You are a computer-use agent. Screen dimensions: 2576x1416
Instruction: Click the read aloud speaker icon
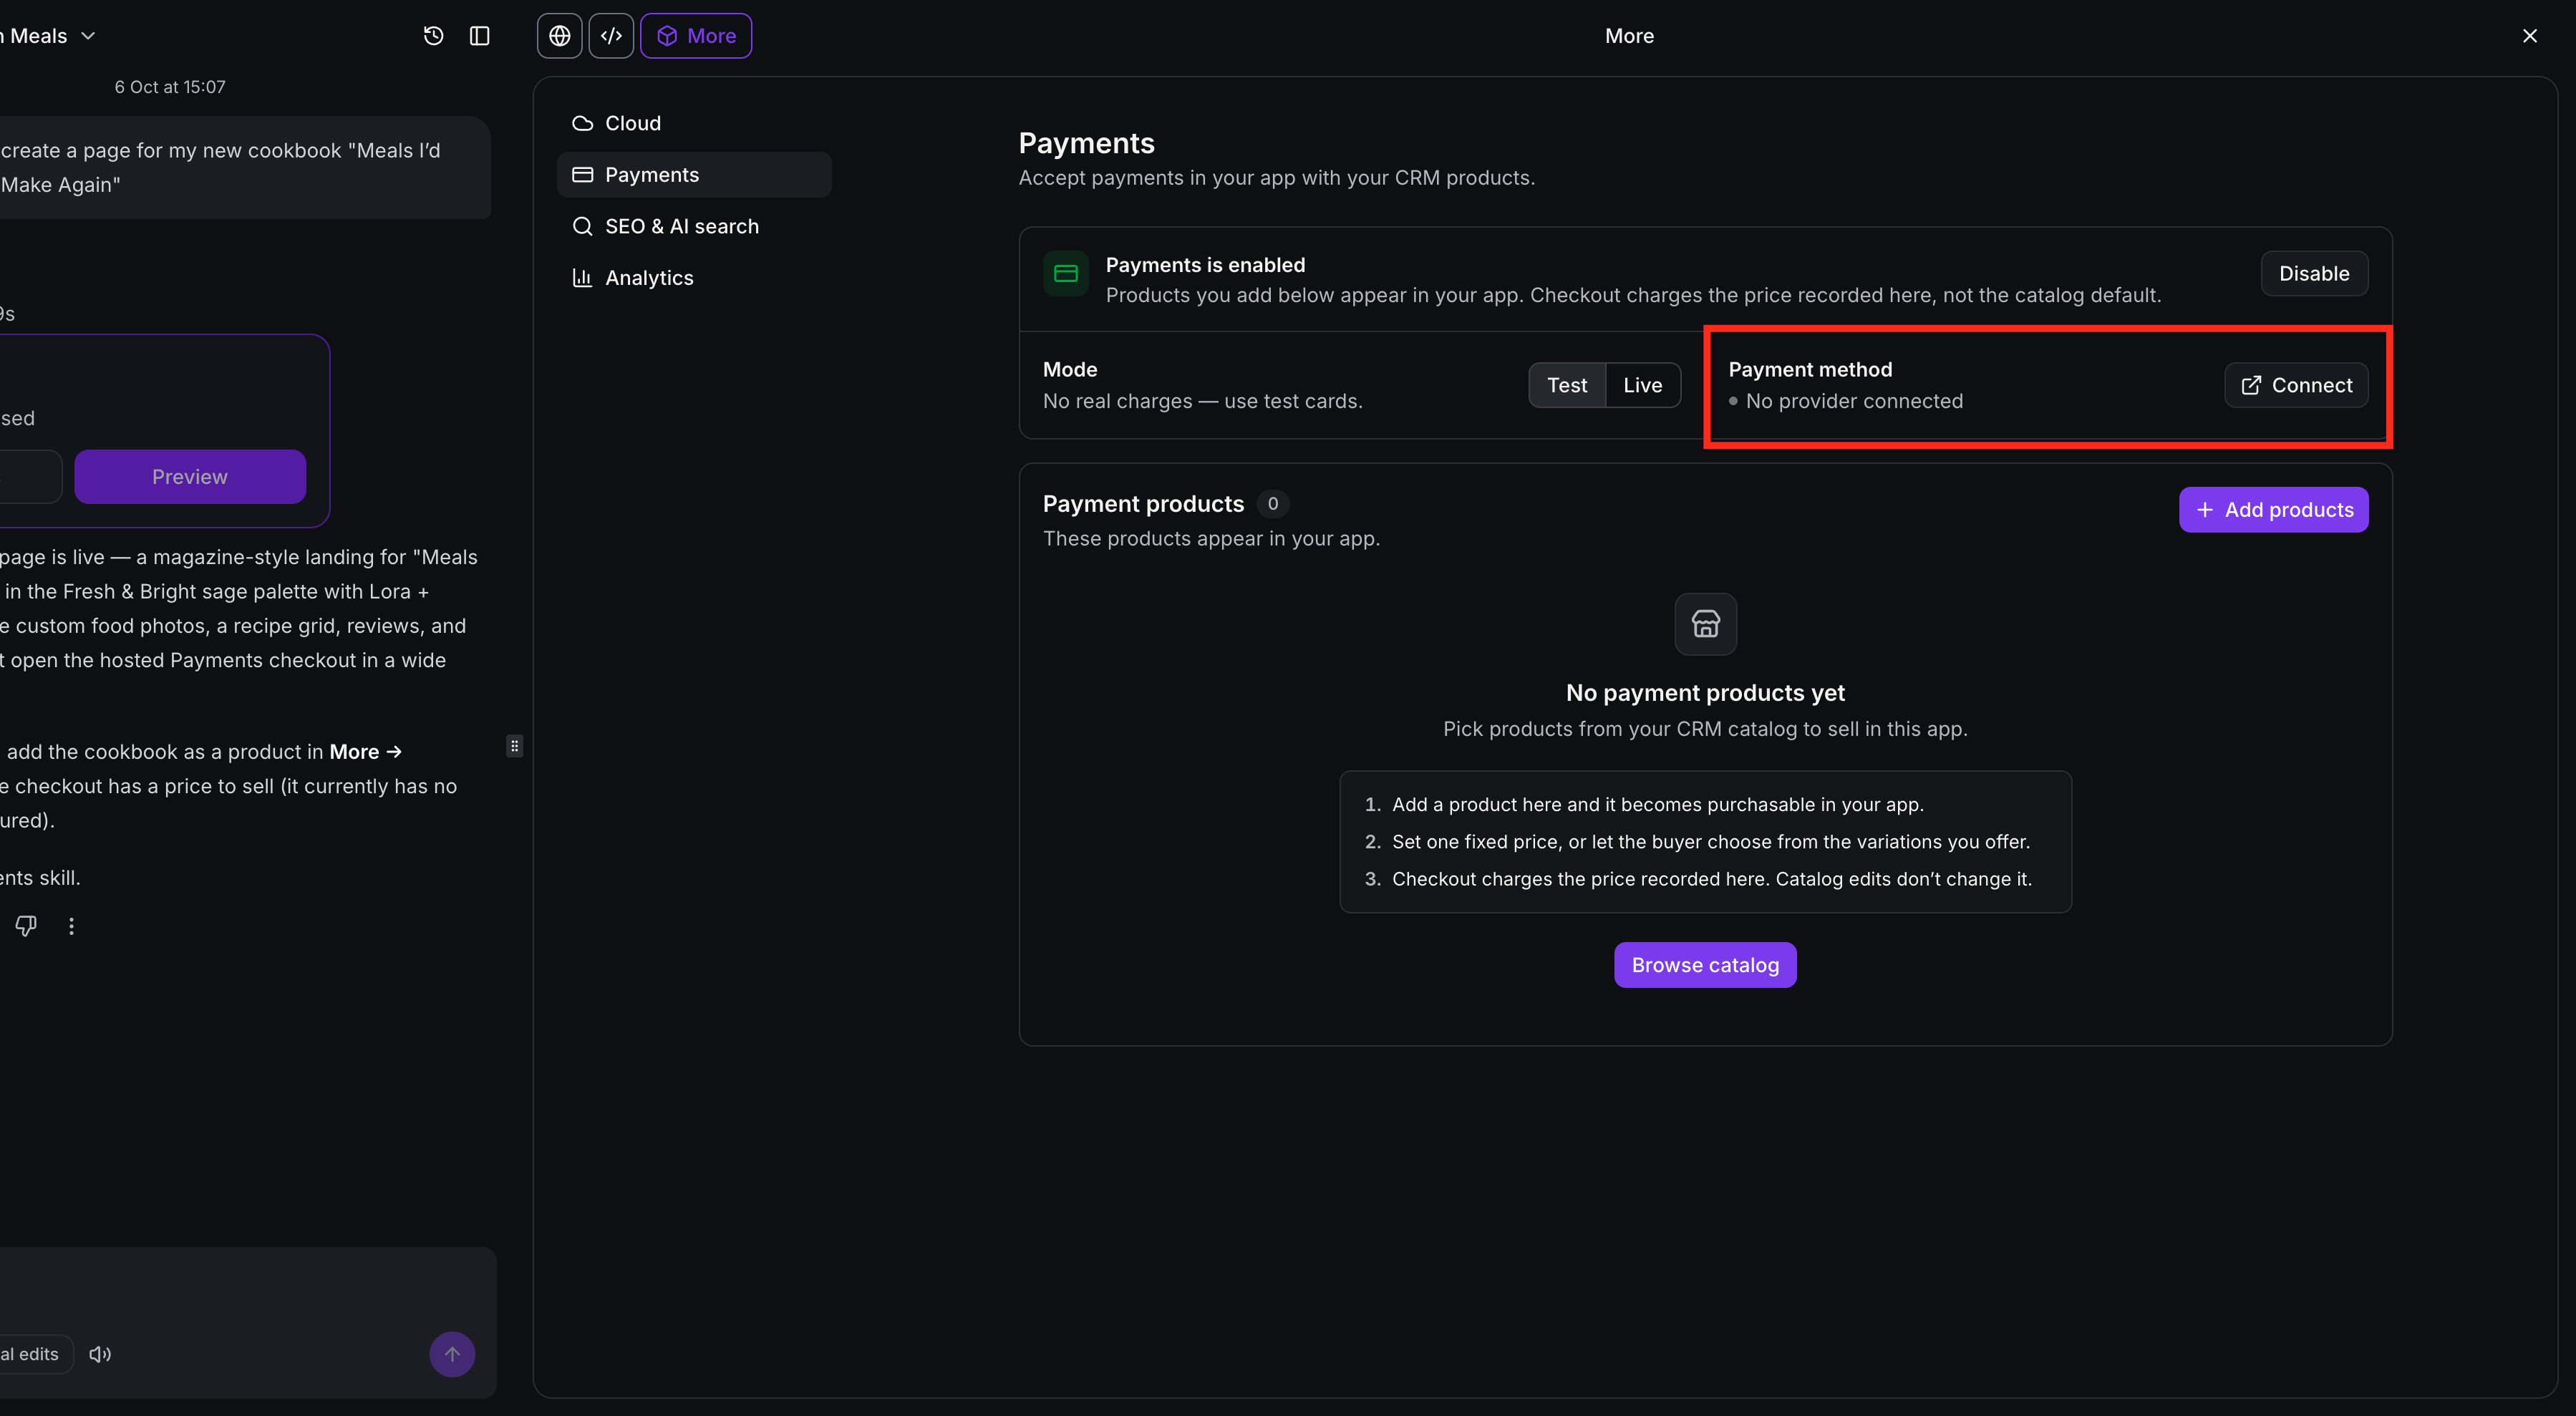tap(100, 1354)
